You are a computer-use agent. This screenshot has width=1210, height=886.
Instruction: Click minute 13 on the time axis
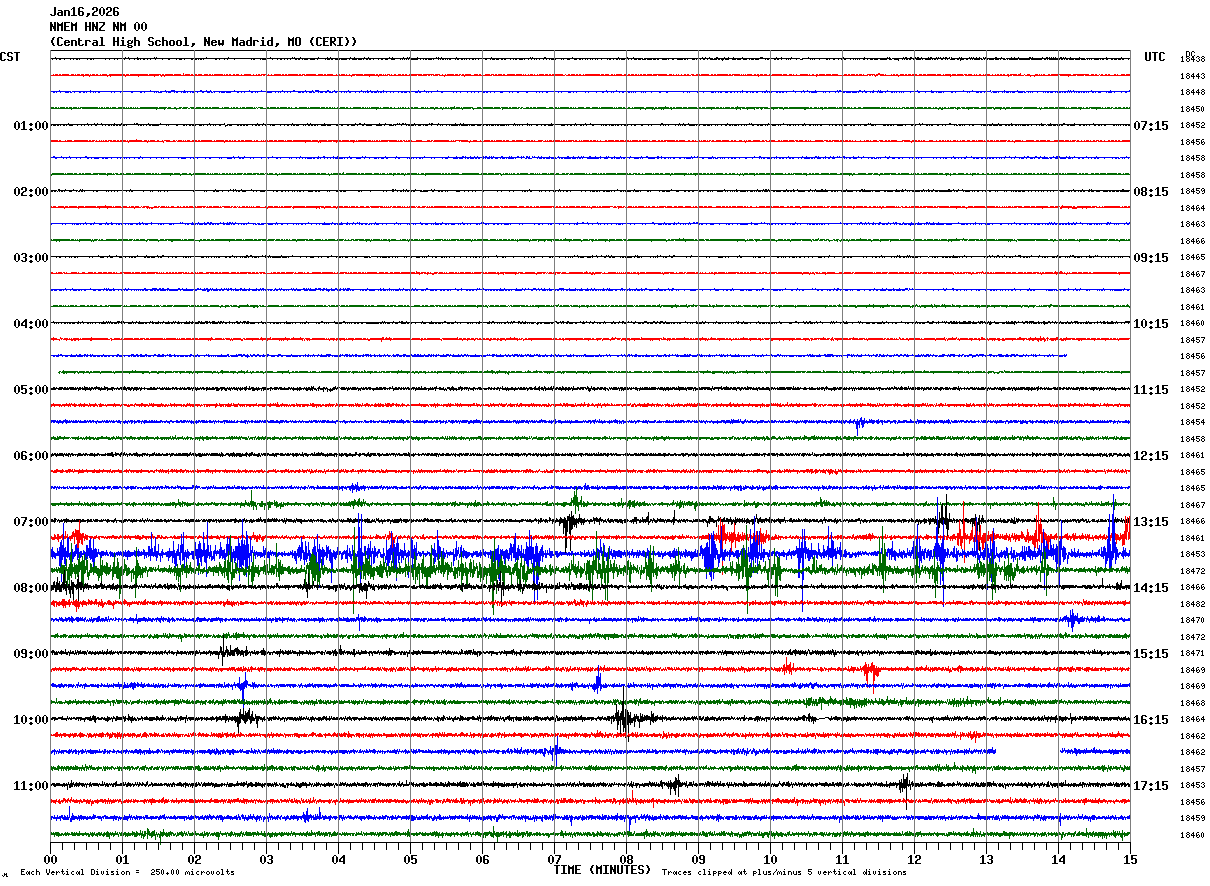click(x=986, y=859)
